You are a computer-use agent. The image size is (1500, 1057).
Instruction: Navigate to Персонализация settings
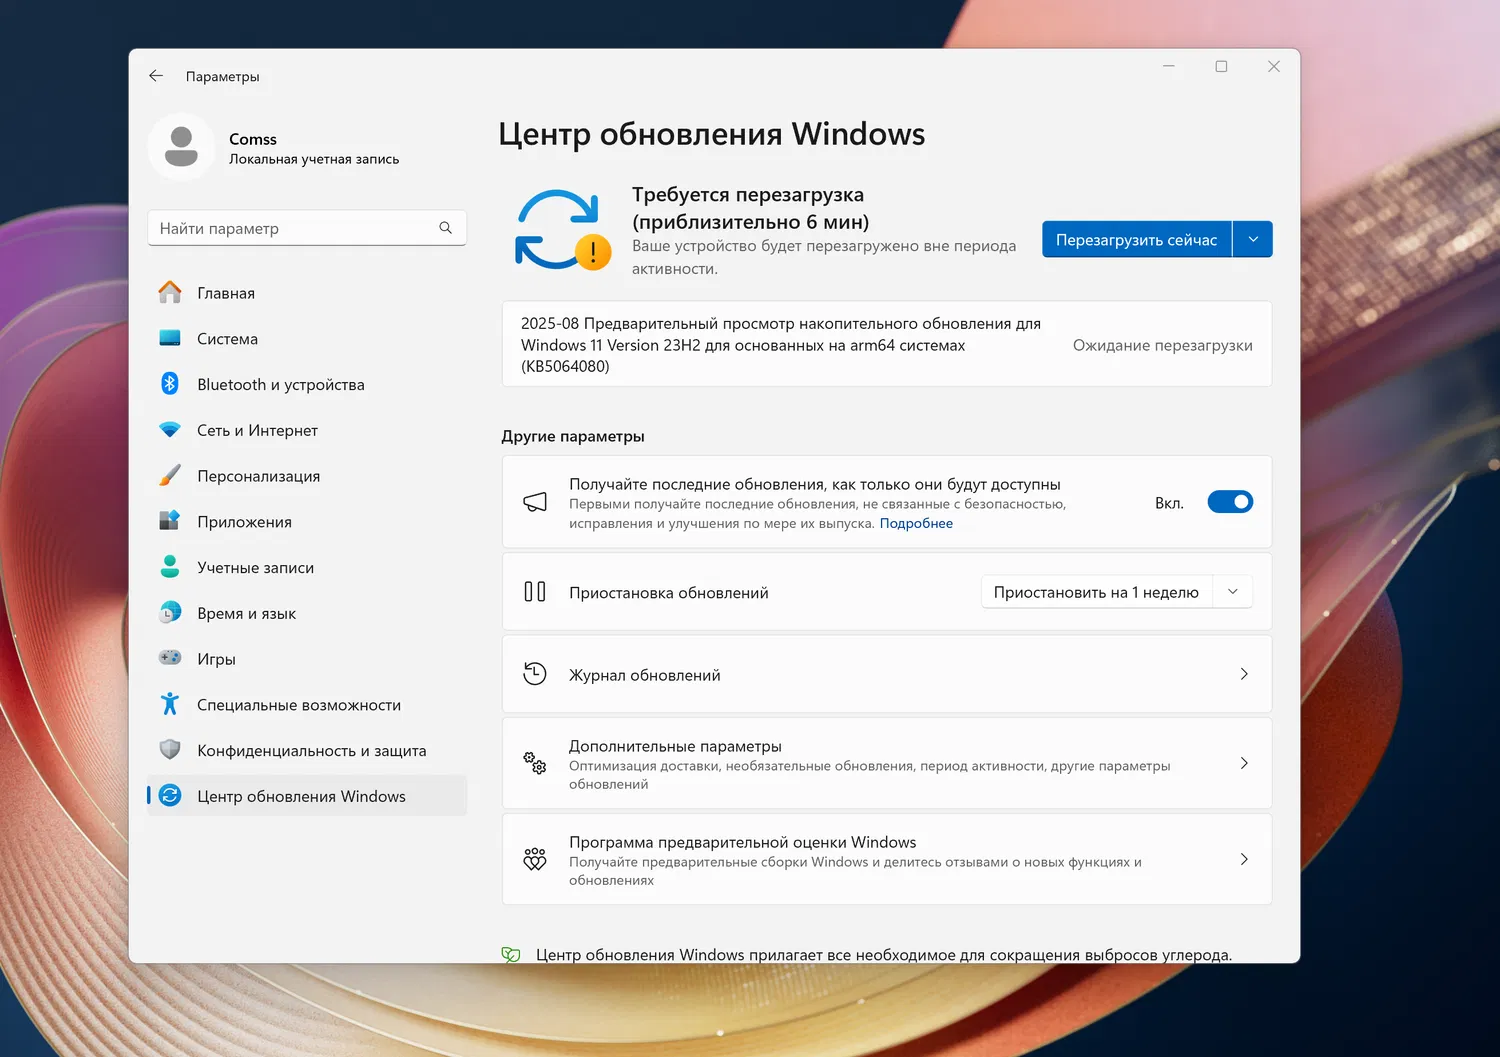(307, 476)
